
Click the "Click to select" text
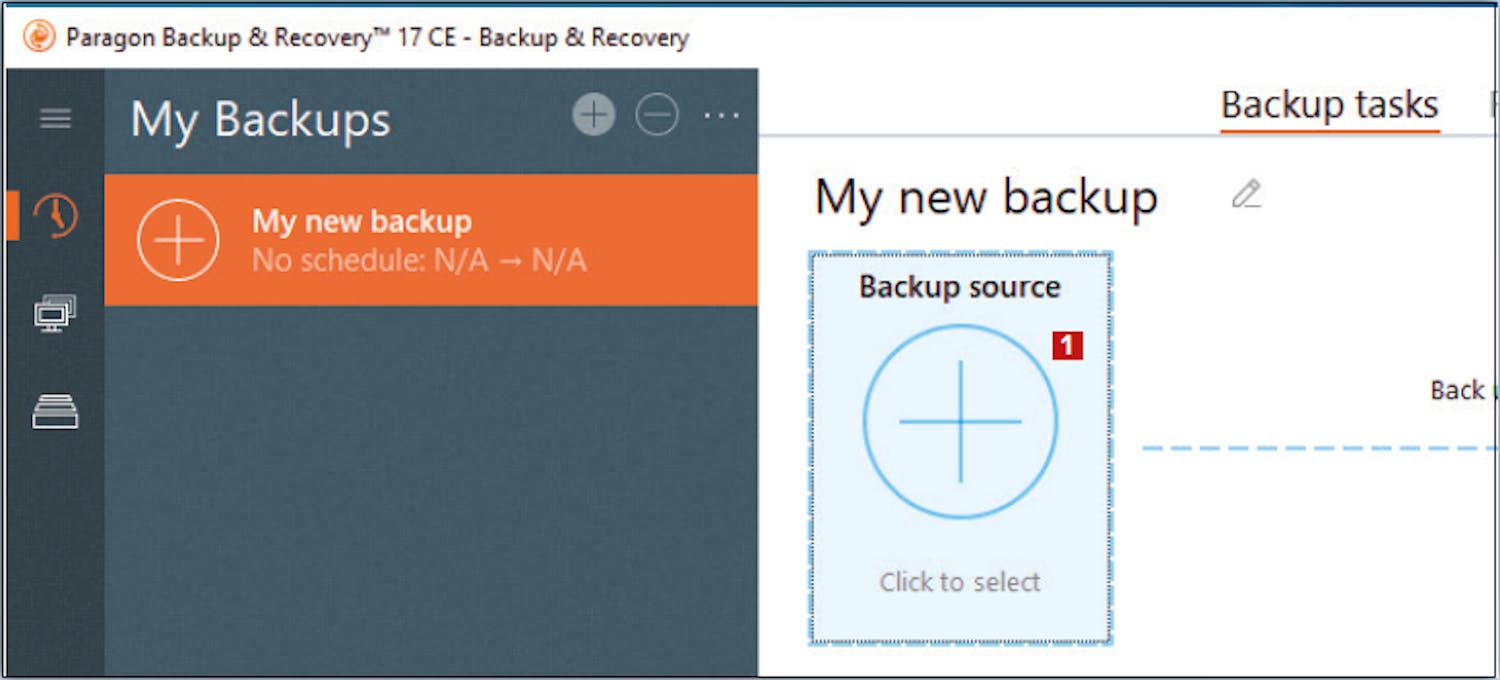(960, 582)
